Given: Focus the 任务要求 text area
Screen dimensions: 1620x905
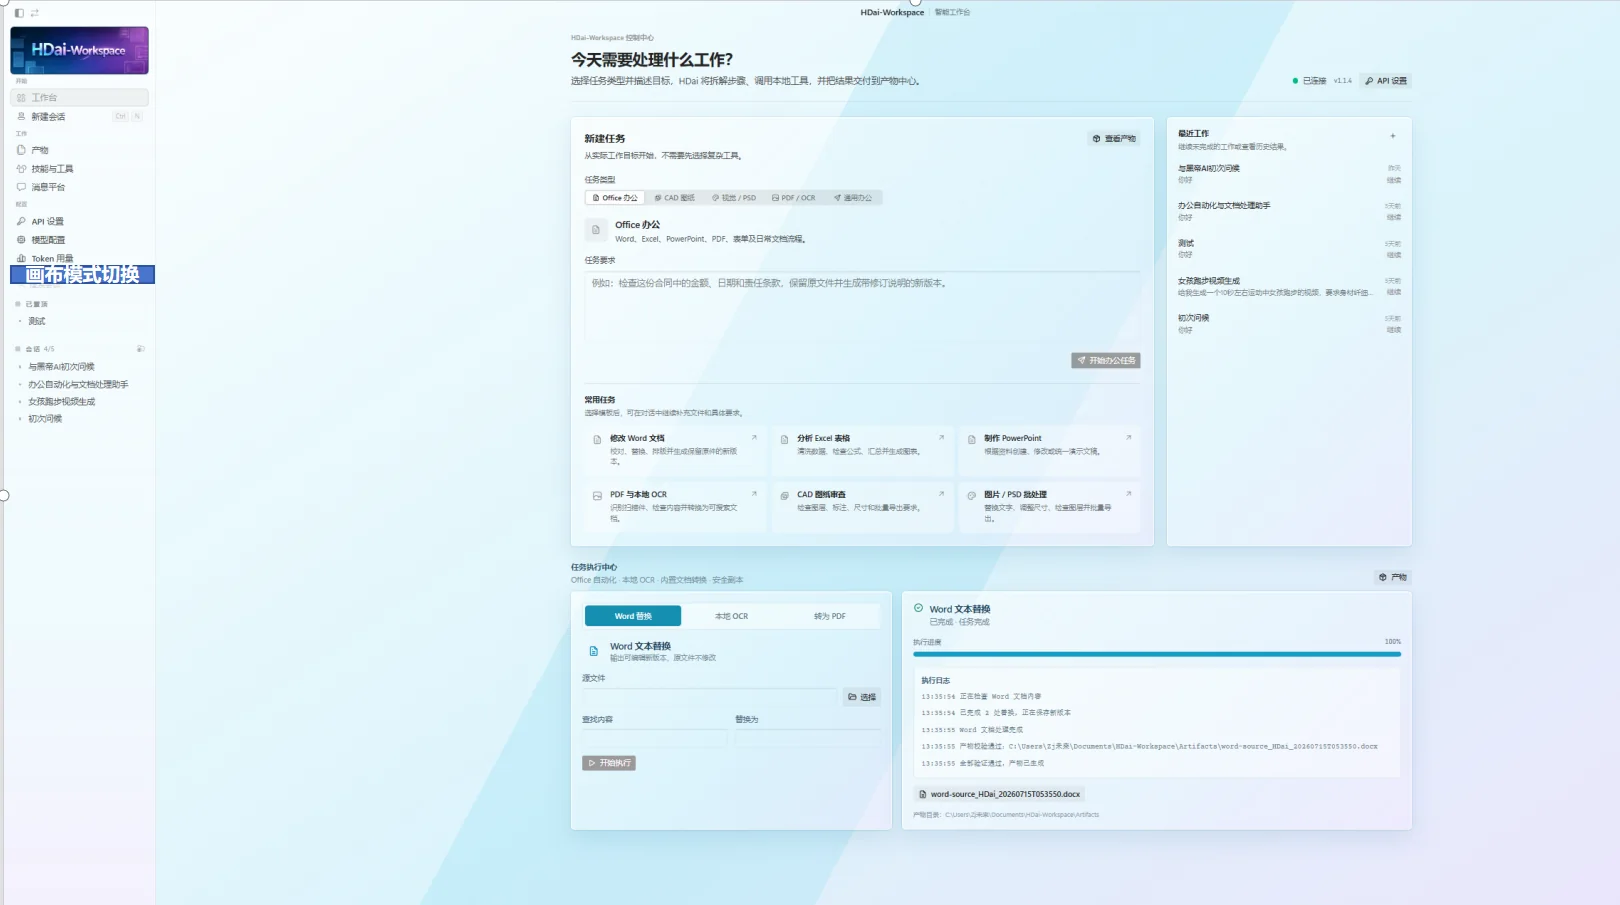Looking at the screenshot, I should (862, 307).
